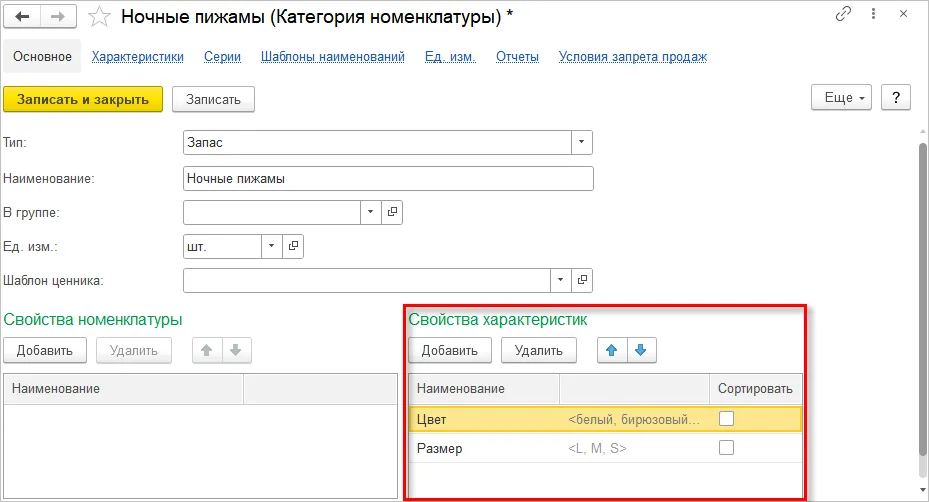Open the three-dot options menu in title bar
Screen dimensions: 929x502
873,14
